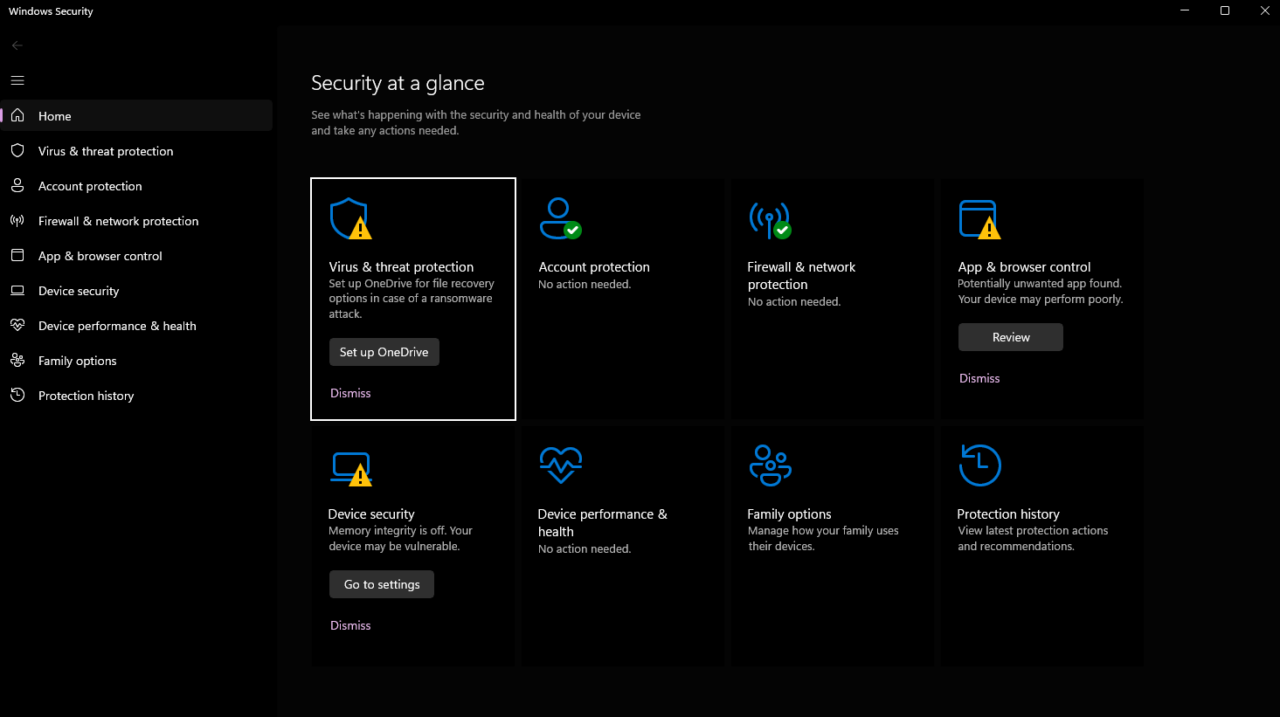
Task: Open the Account protection sidebar entry
Action: (90, 185)
